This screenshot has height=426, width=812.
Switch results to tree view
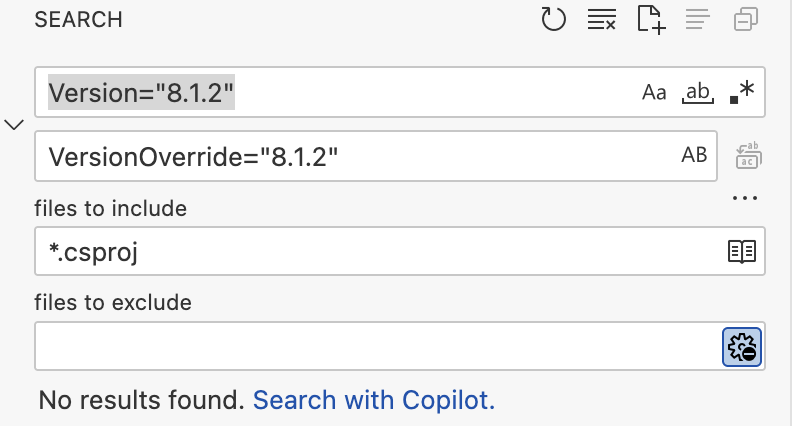[698, 19]
